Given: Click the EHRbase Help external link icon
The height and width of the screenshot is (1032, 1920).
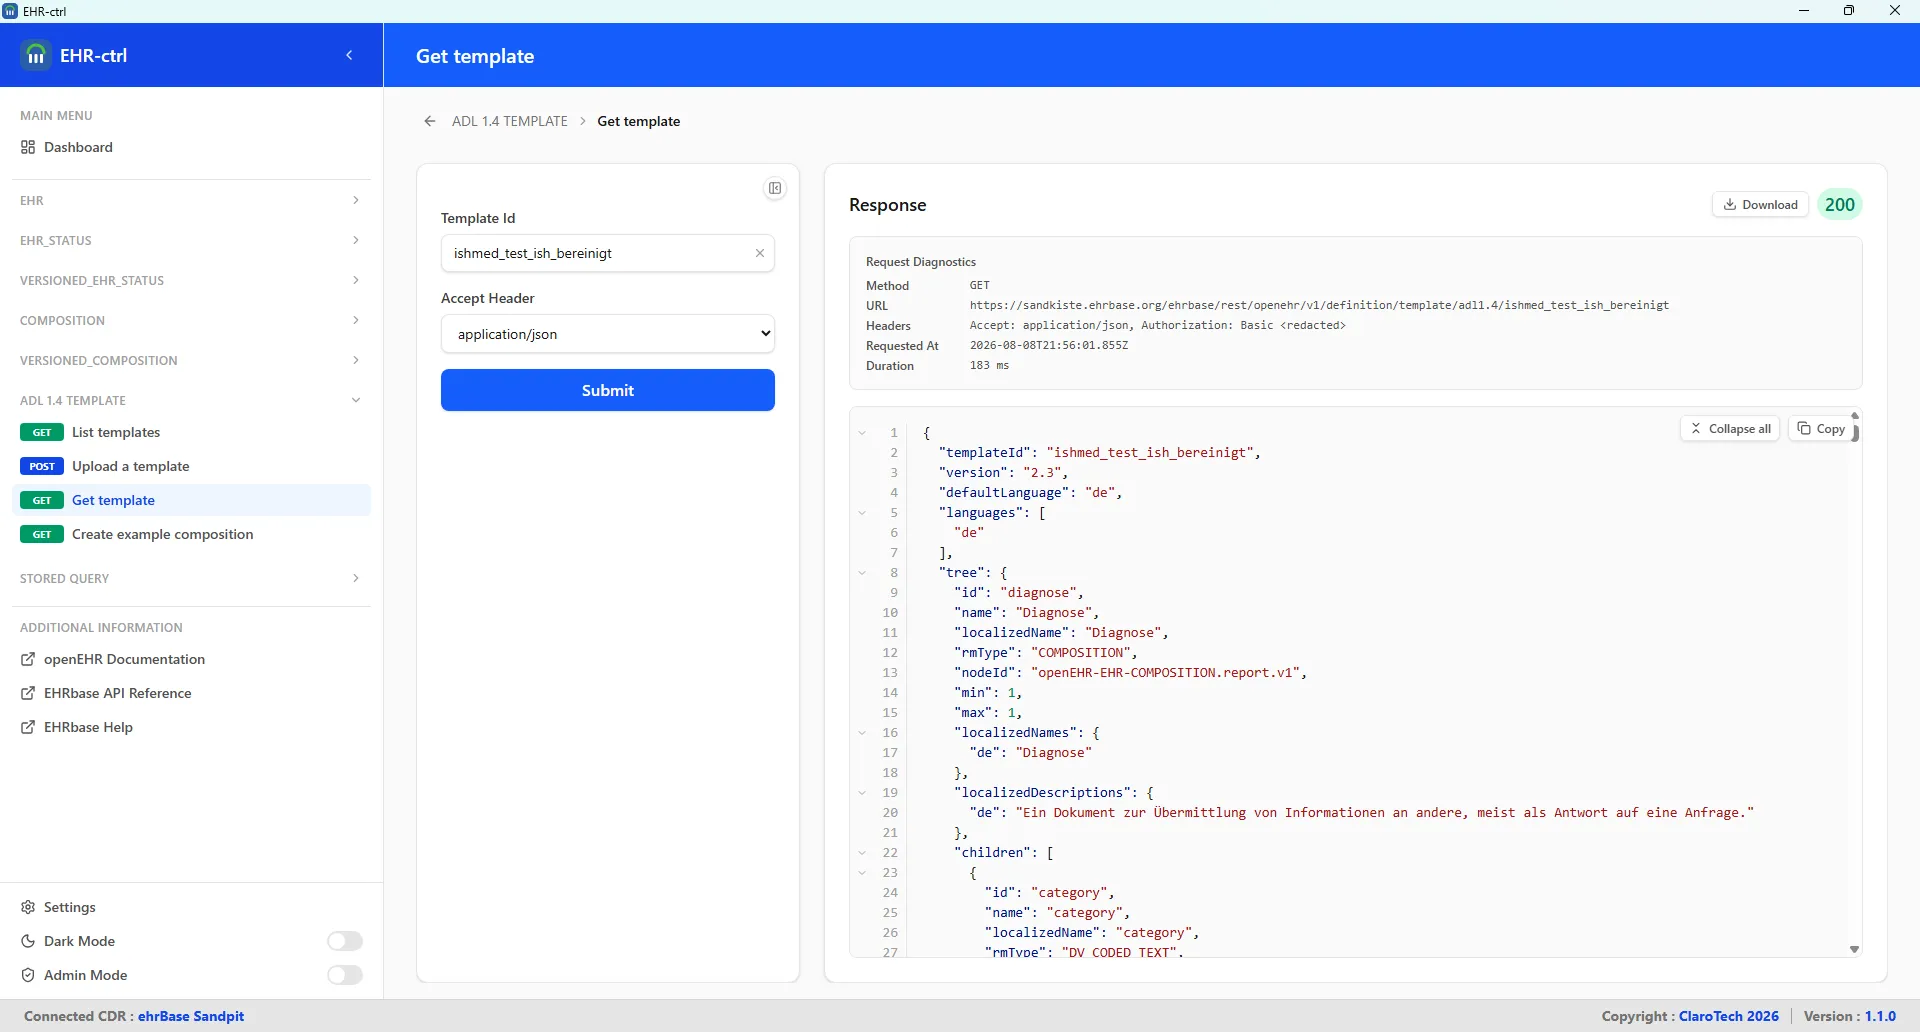Looking at the screenshot, I should [x=28, y=727].
